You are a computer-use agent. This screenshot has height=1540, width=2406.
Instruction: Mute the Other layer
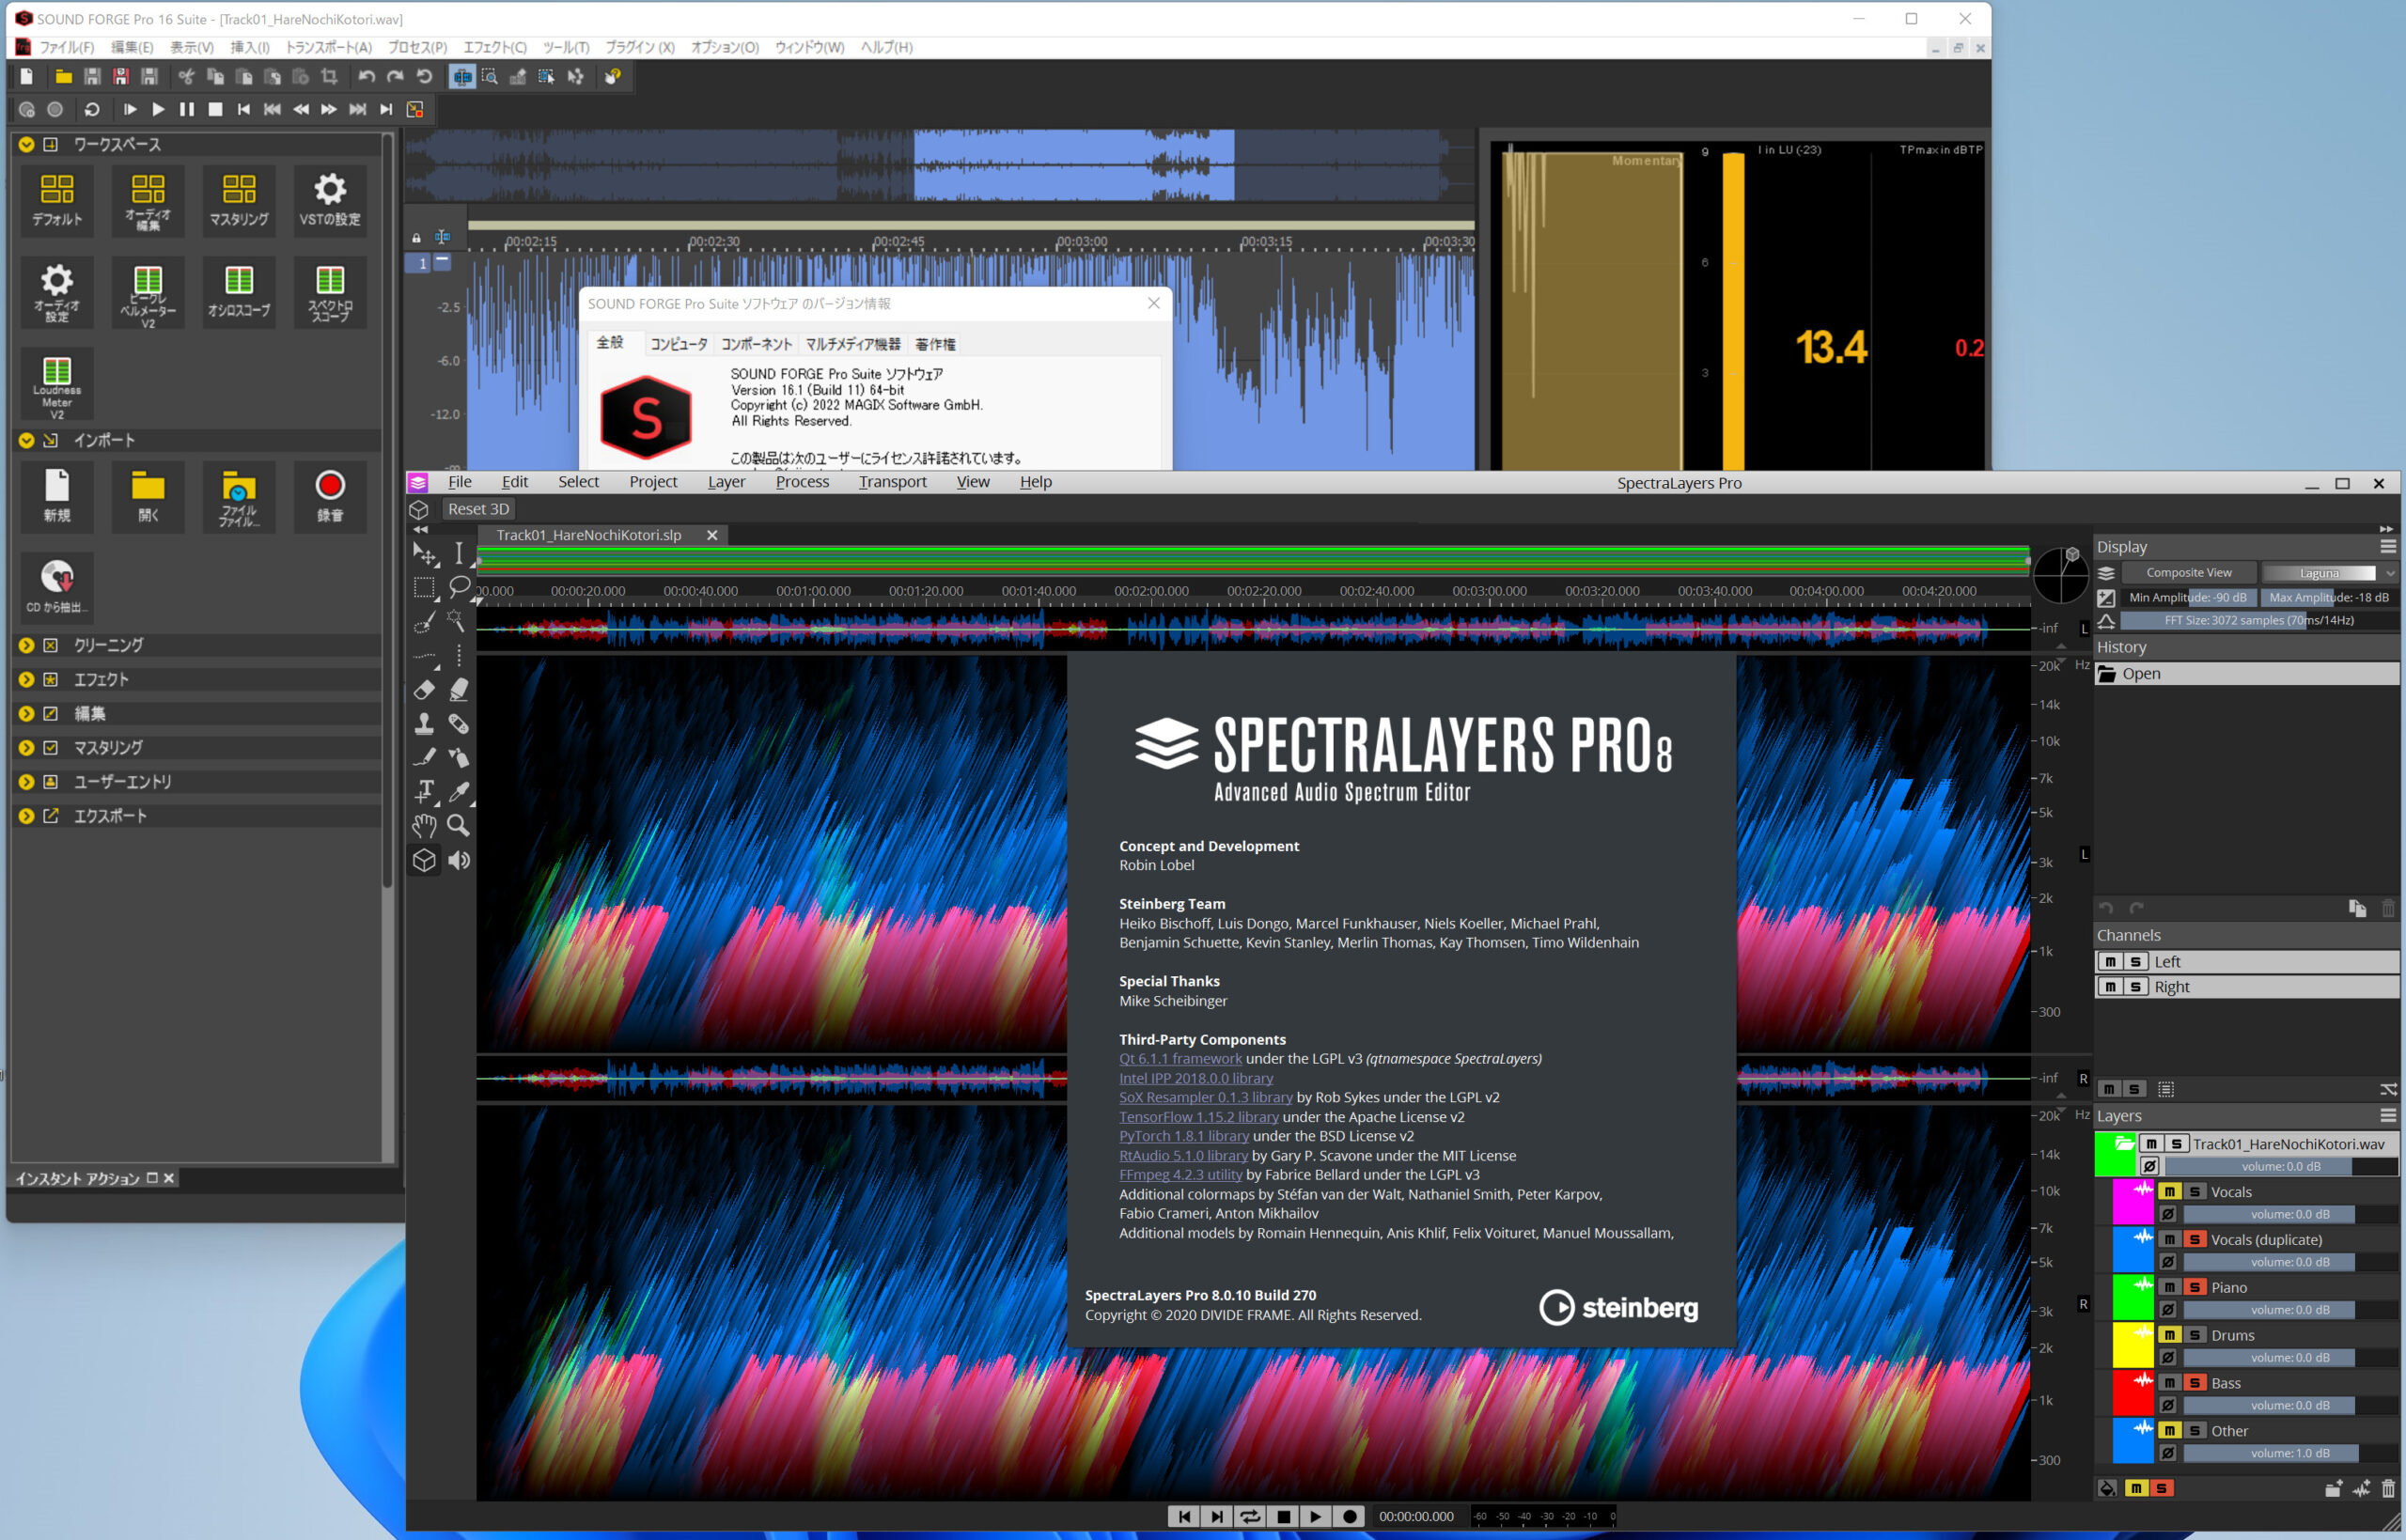click(x=2169, y=1431)
